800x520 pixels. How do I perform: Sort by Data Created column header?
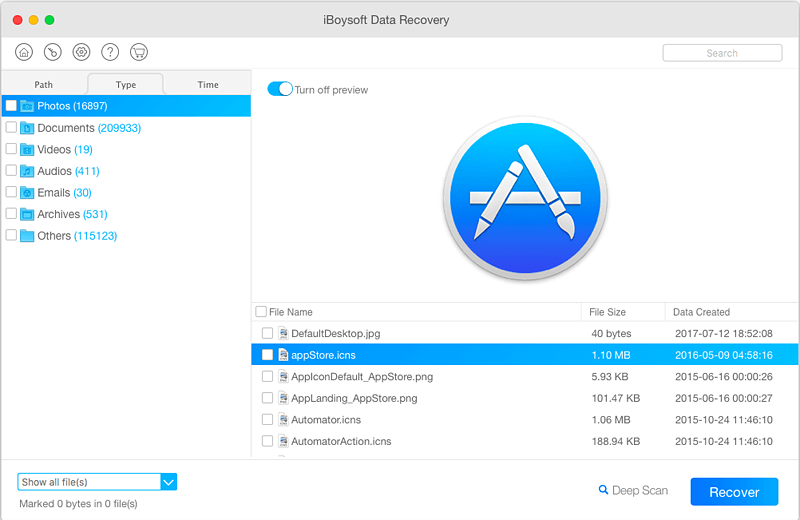point(702,312)
